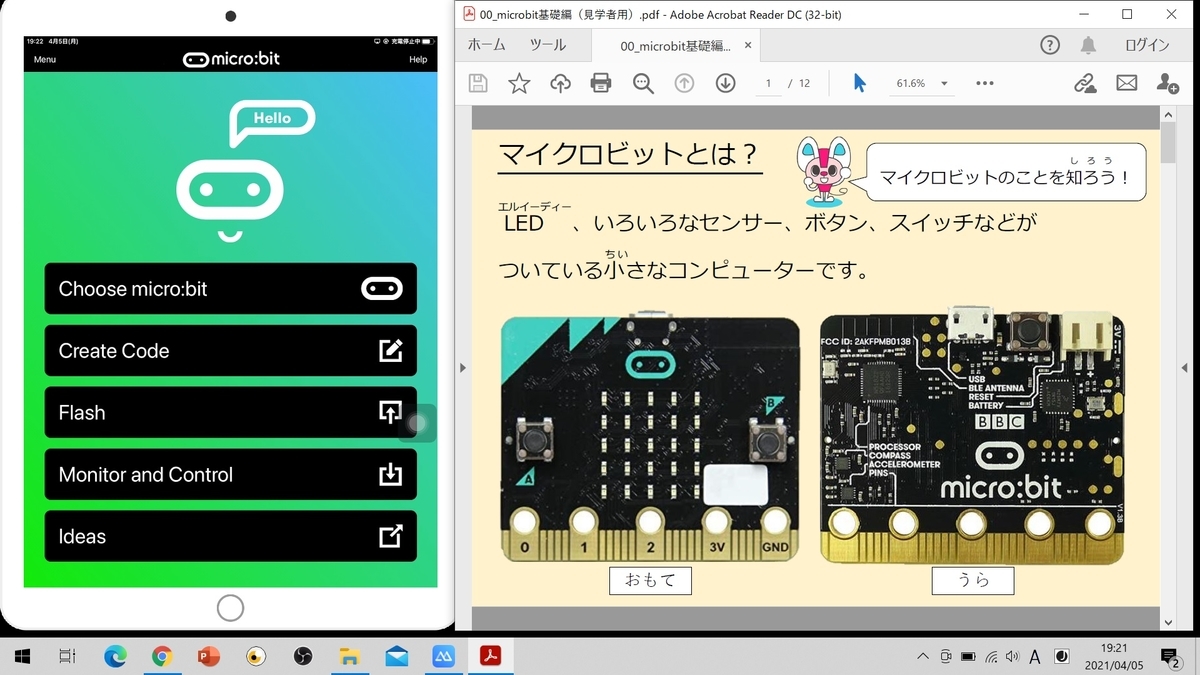
Task: Open the 61.6% zoom level dropdown
Action: pyautogui.click(x=921, y=83)
